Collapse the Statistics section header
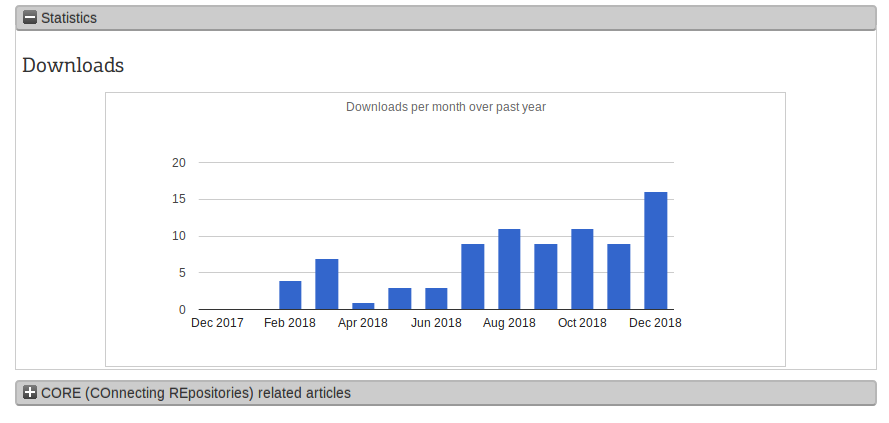This screenshot has height=423, width=889. [x=445, y=18]
